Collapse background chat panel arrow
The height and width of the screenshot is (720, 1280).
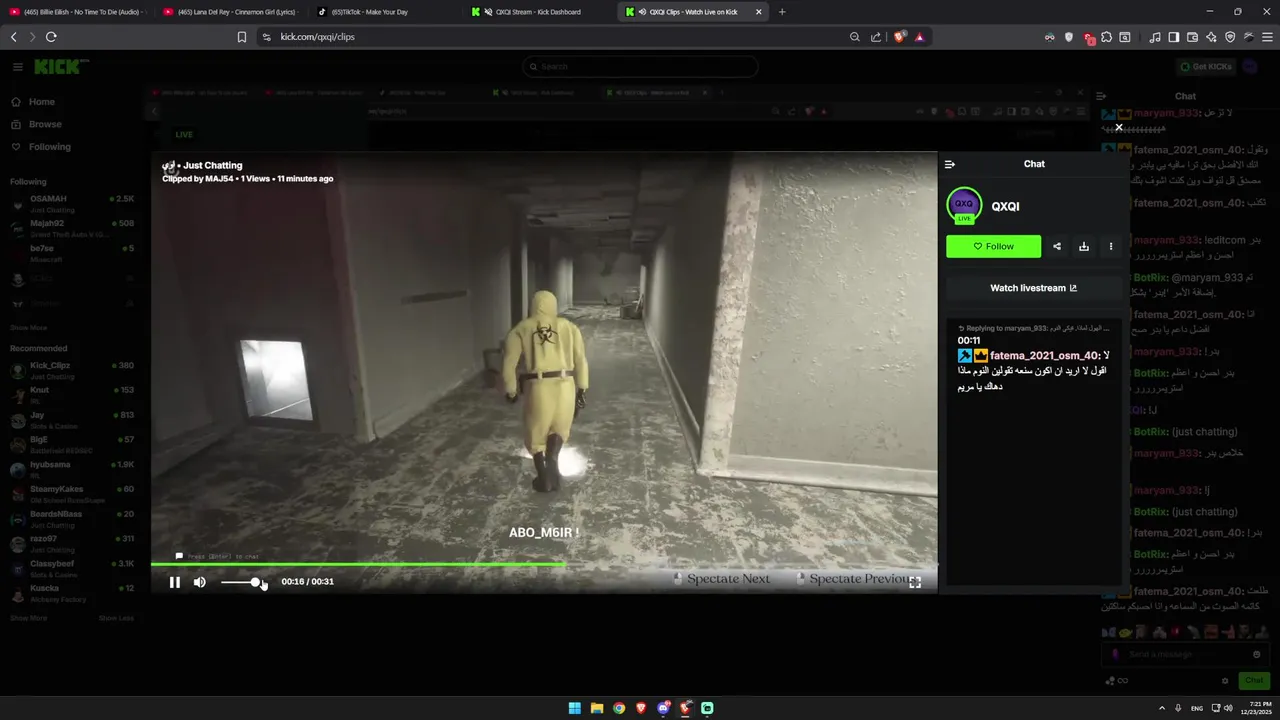click(1101, 97)
